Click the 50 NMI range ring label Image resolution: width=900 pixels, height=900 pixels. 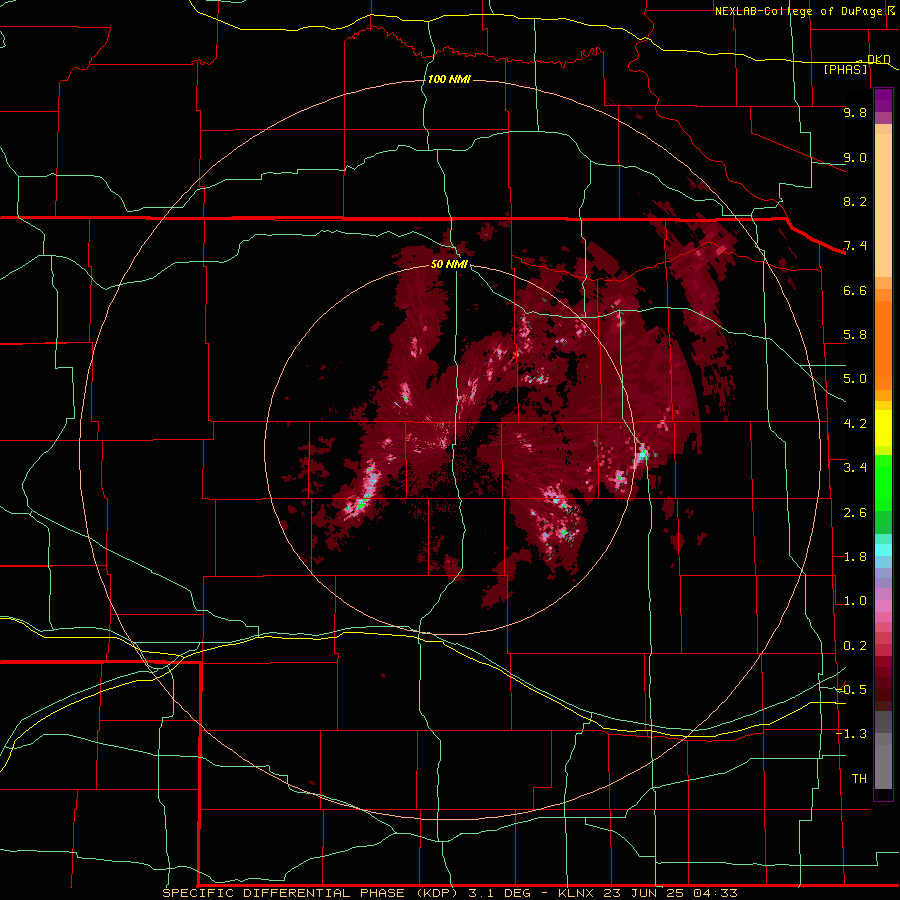pos(449,264)
